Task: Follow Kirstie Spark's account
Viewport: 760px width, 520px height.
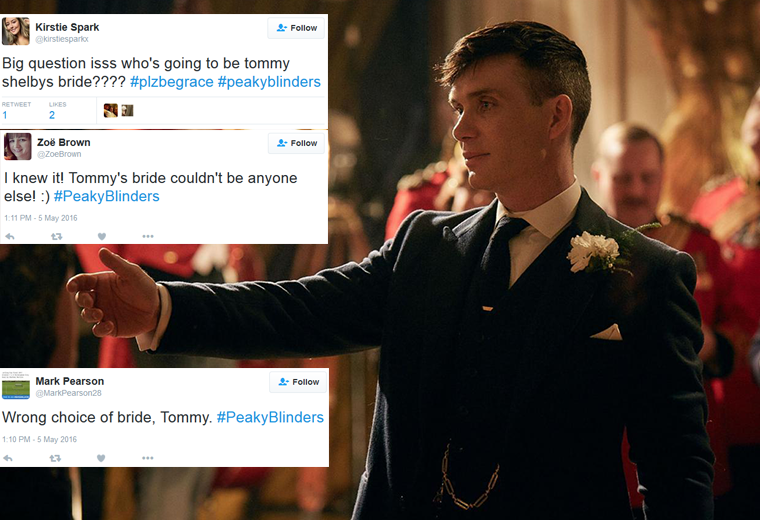Action: [x=296, y=28]
